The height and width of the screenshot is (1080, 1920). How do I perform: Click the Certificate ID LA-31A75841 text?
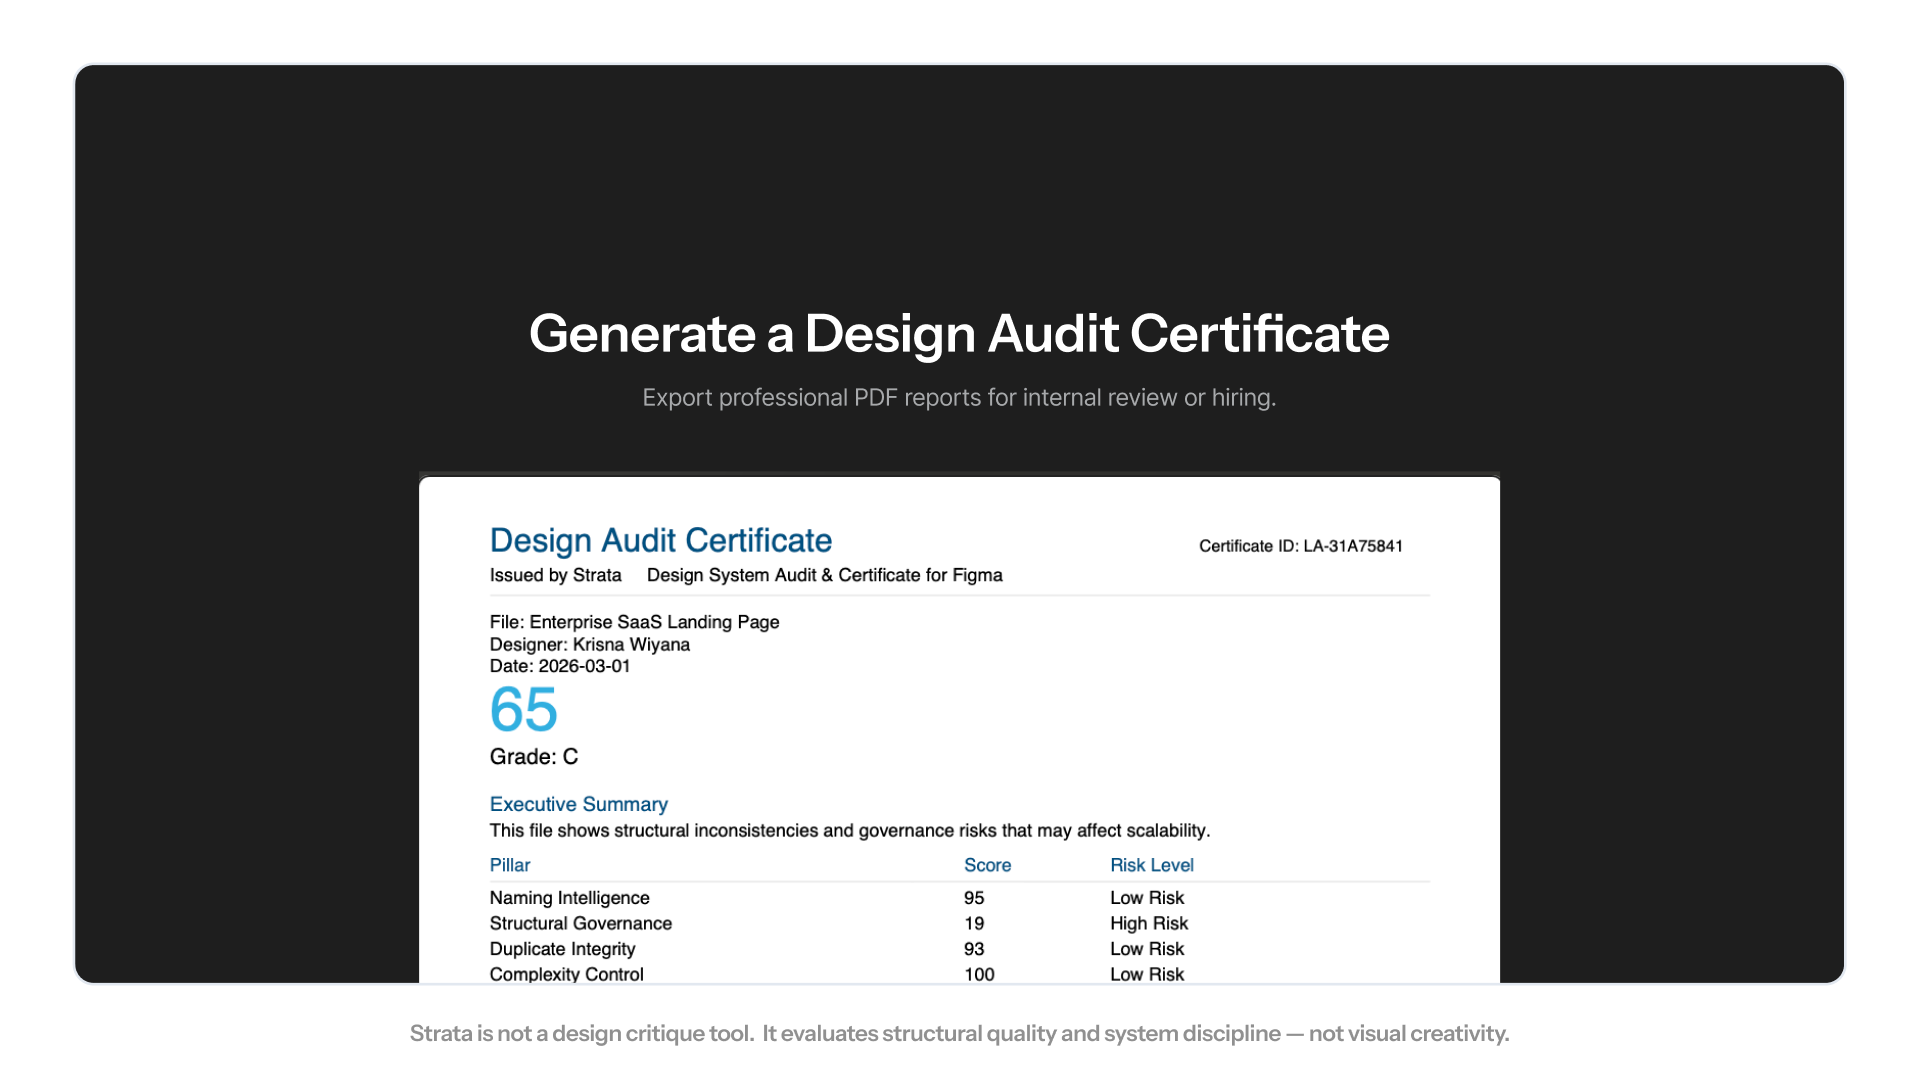1300,546
